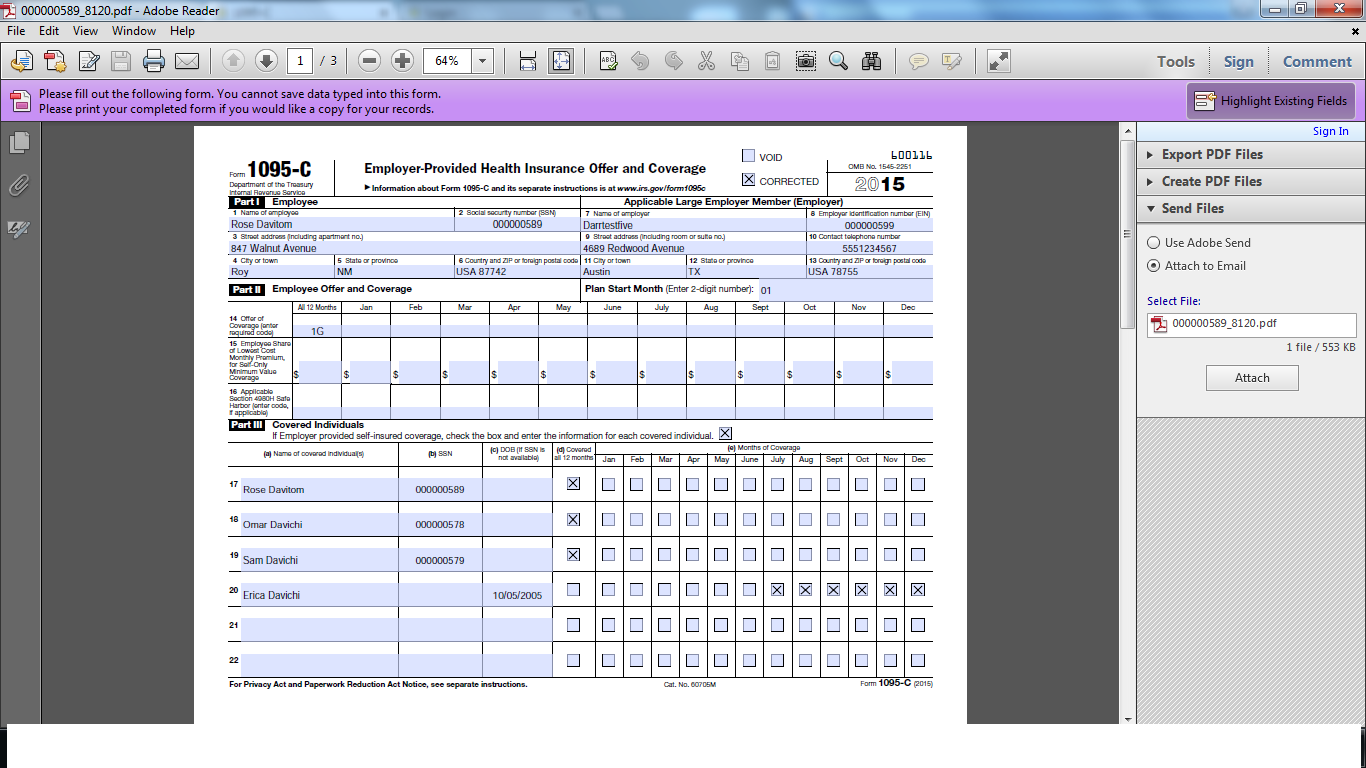1366x768 pixels.
Task: Uncheck the CORRECTED checkbox
Action: click(748, 180)
